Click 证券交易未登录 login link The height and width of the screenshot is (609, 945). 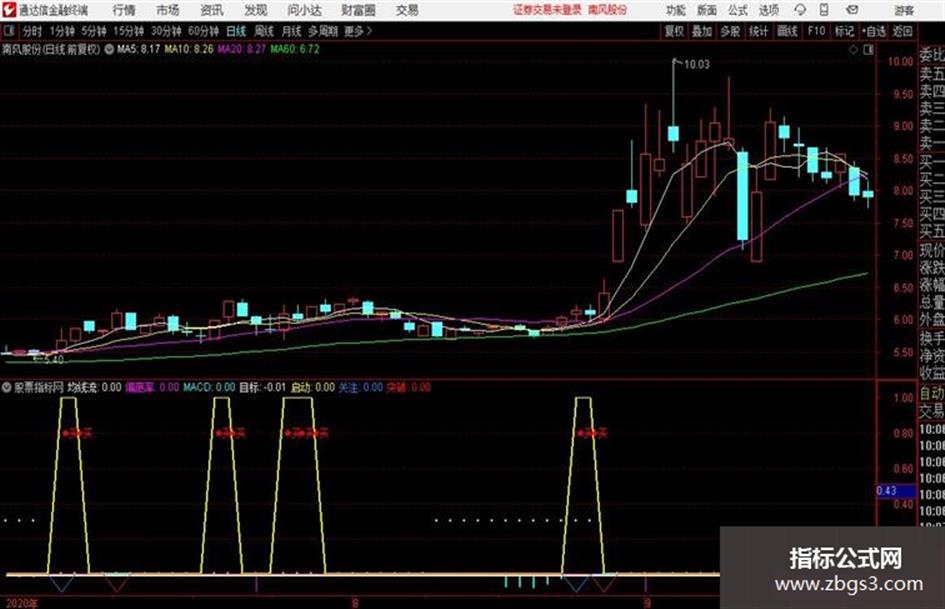pyautogui.click(x=547, y=10)
